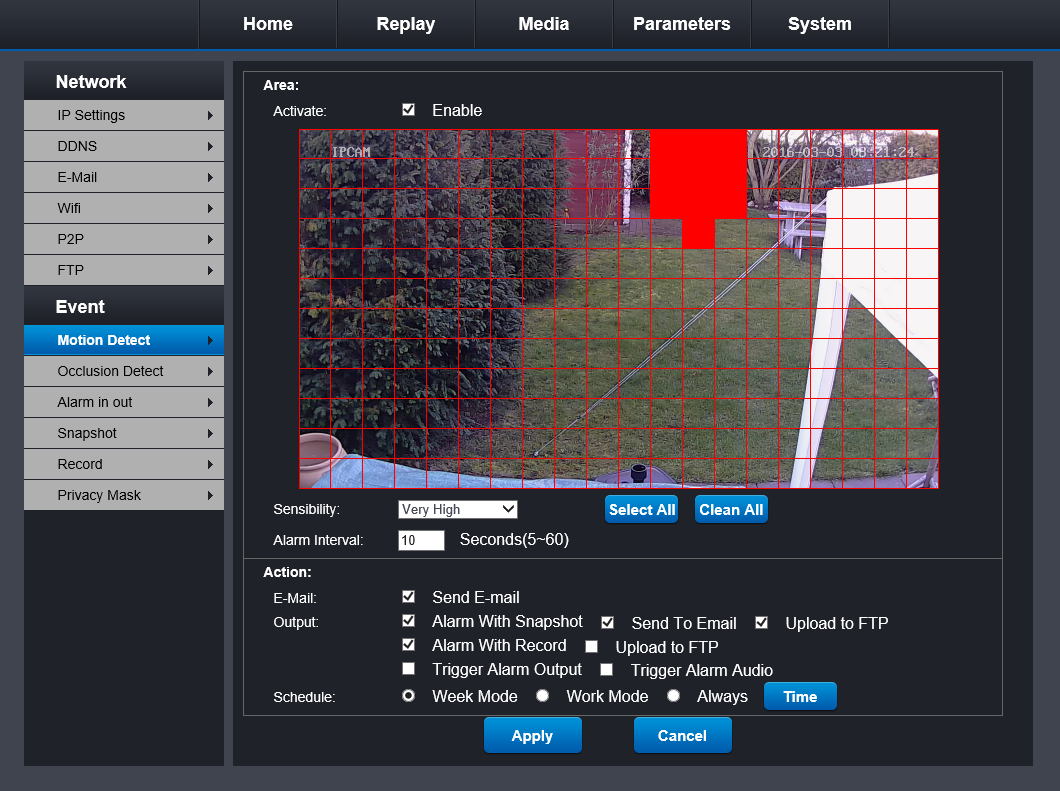Uncheck the Enable motion detection checkbox

(x=408, y=110)
